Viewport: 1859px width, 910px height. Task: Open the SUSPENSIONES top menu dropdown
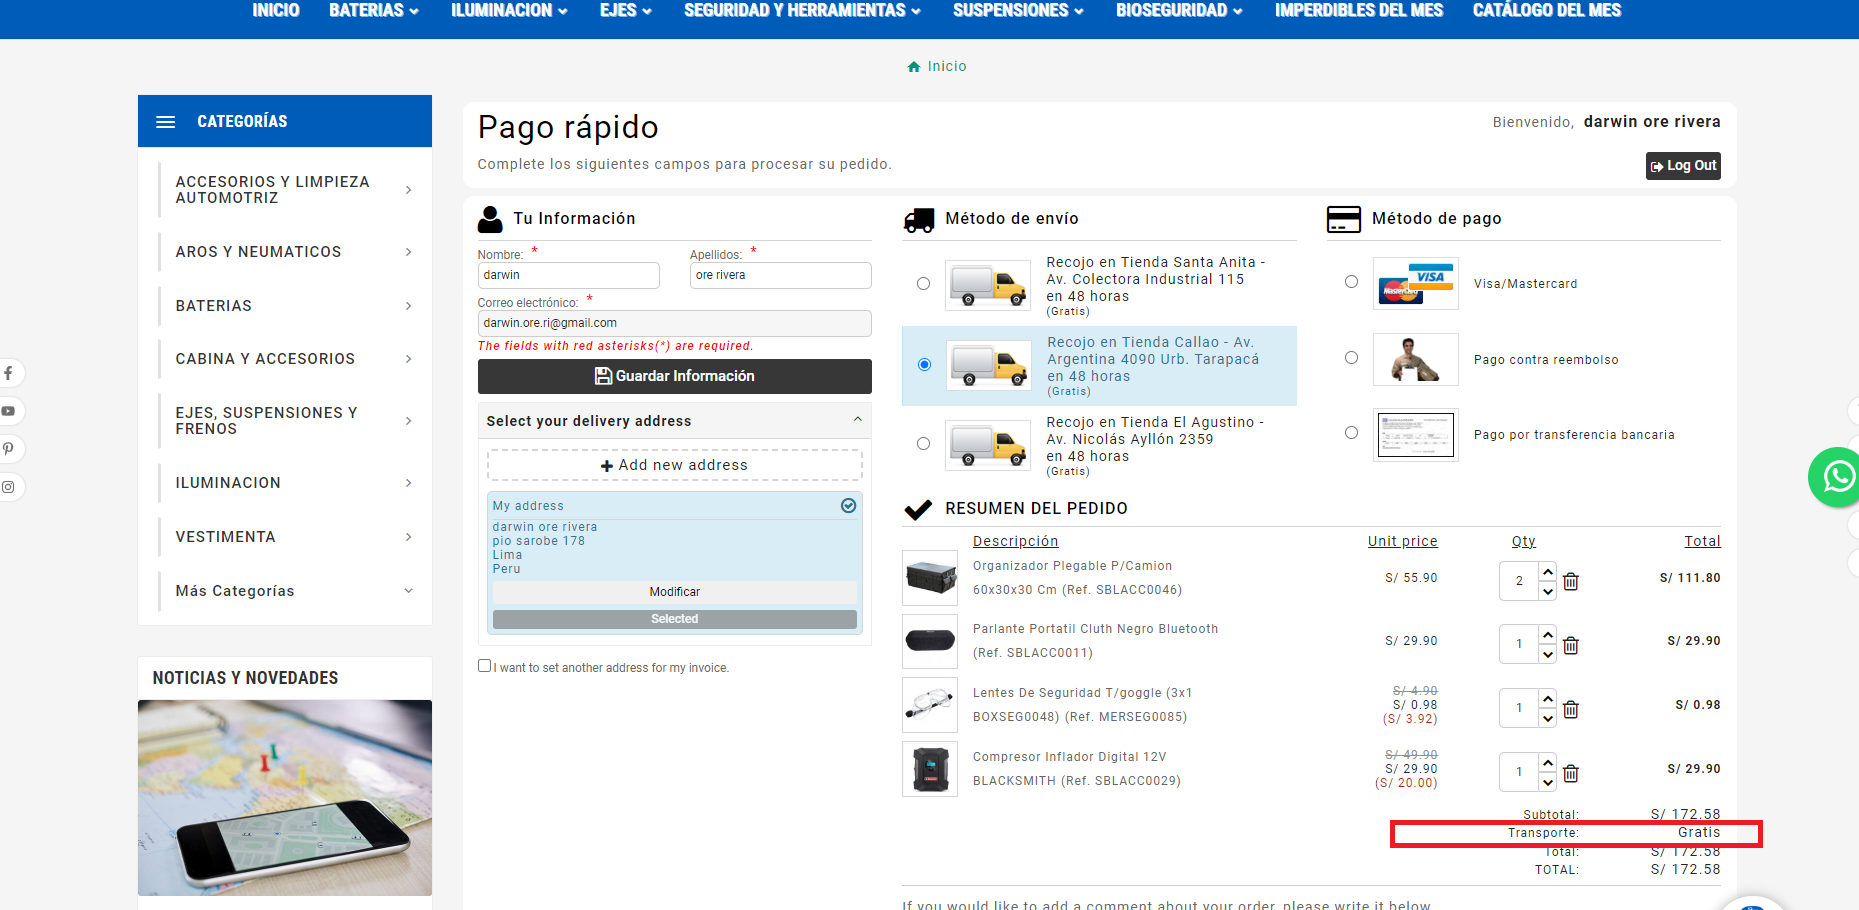tap(1018, 11)
